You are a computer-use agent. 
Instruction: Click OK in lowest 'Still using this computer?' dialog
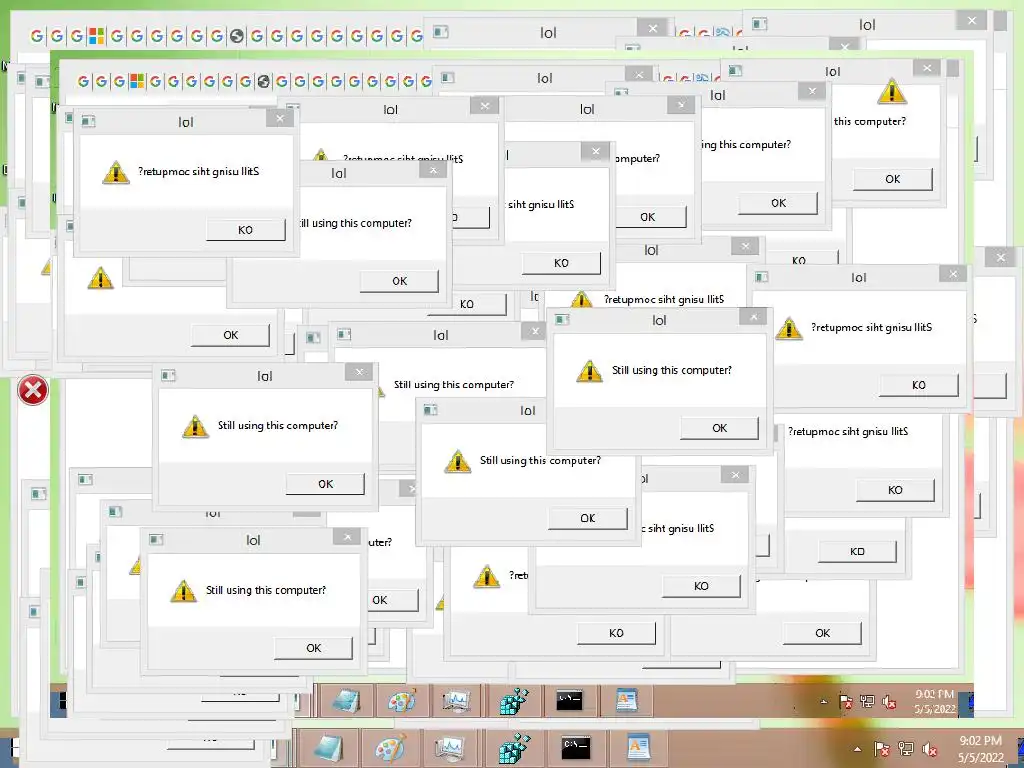click(313, 648)
